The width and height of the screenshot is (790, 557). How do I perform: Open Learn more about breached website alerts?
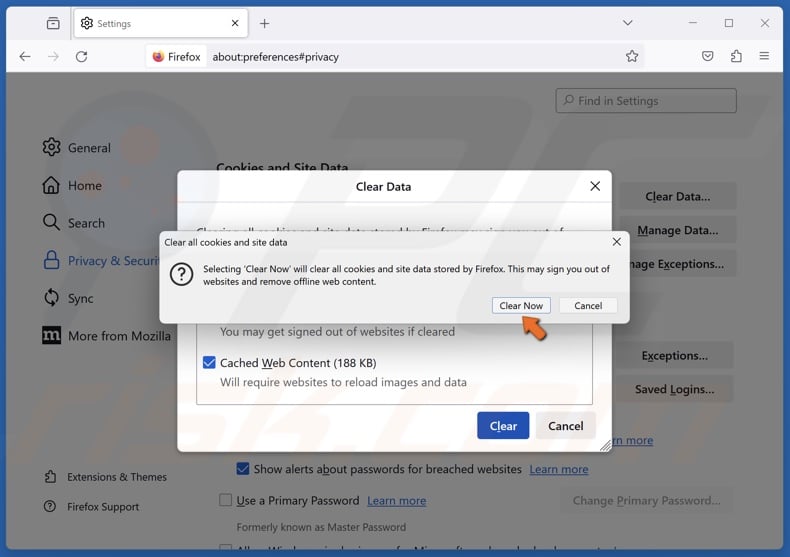(558, 469)
